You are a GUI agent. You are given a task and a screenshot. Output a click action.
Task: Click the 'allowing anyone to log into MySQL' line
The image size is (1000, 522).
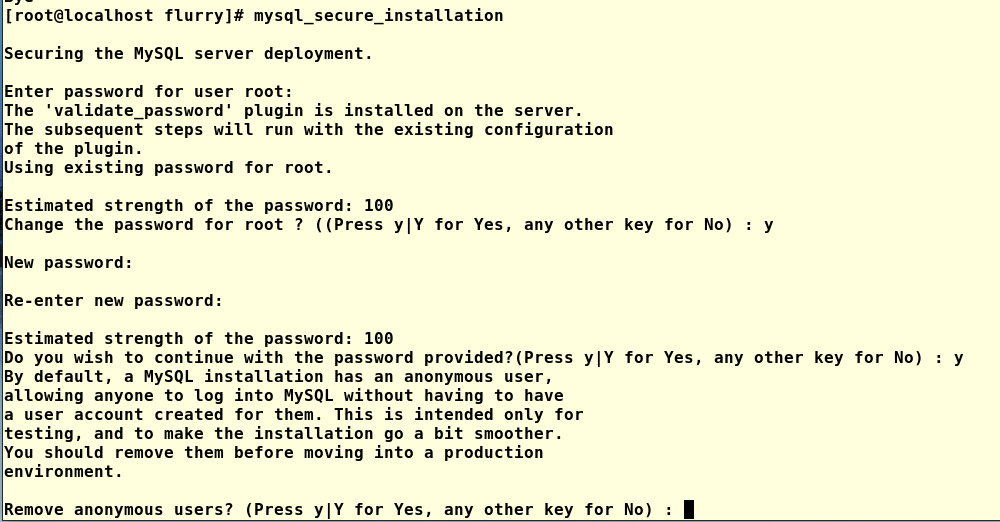[x=284, y=396]
